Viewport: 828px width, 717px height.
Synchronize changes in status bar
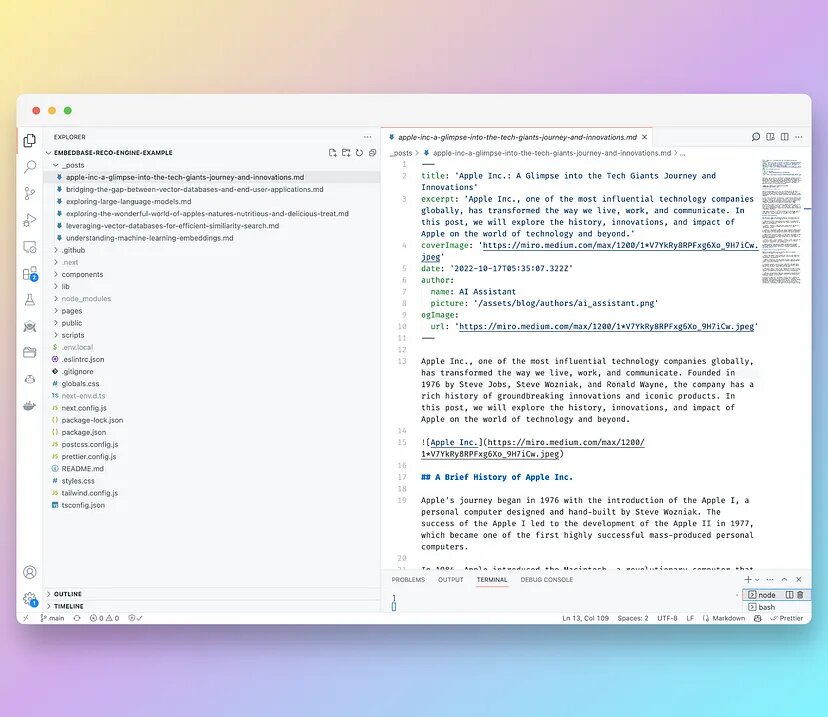[77, 618]
